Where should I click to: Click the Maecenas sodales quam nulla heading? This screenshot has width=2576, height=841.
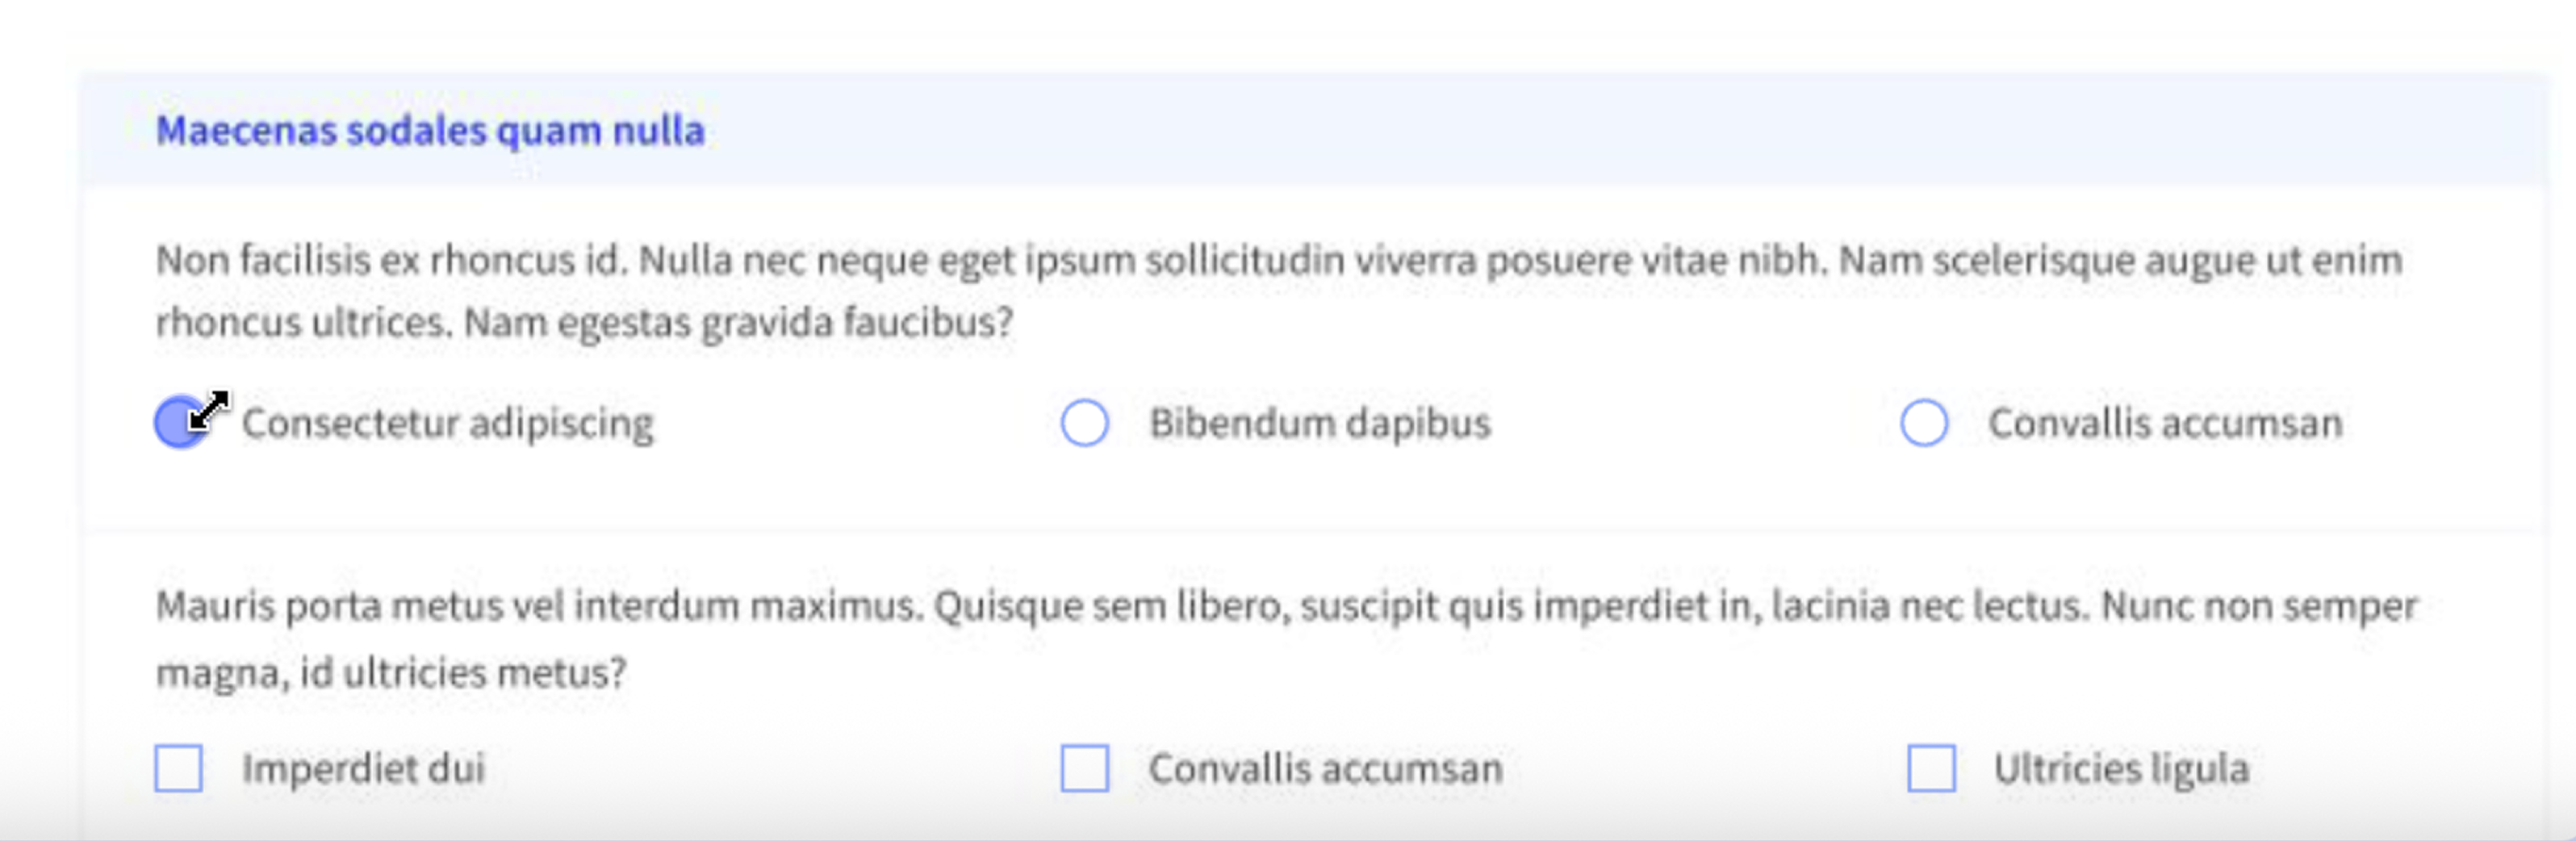pyautogui.click(x=430, y=130)
